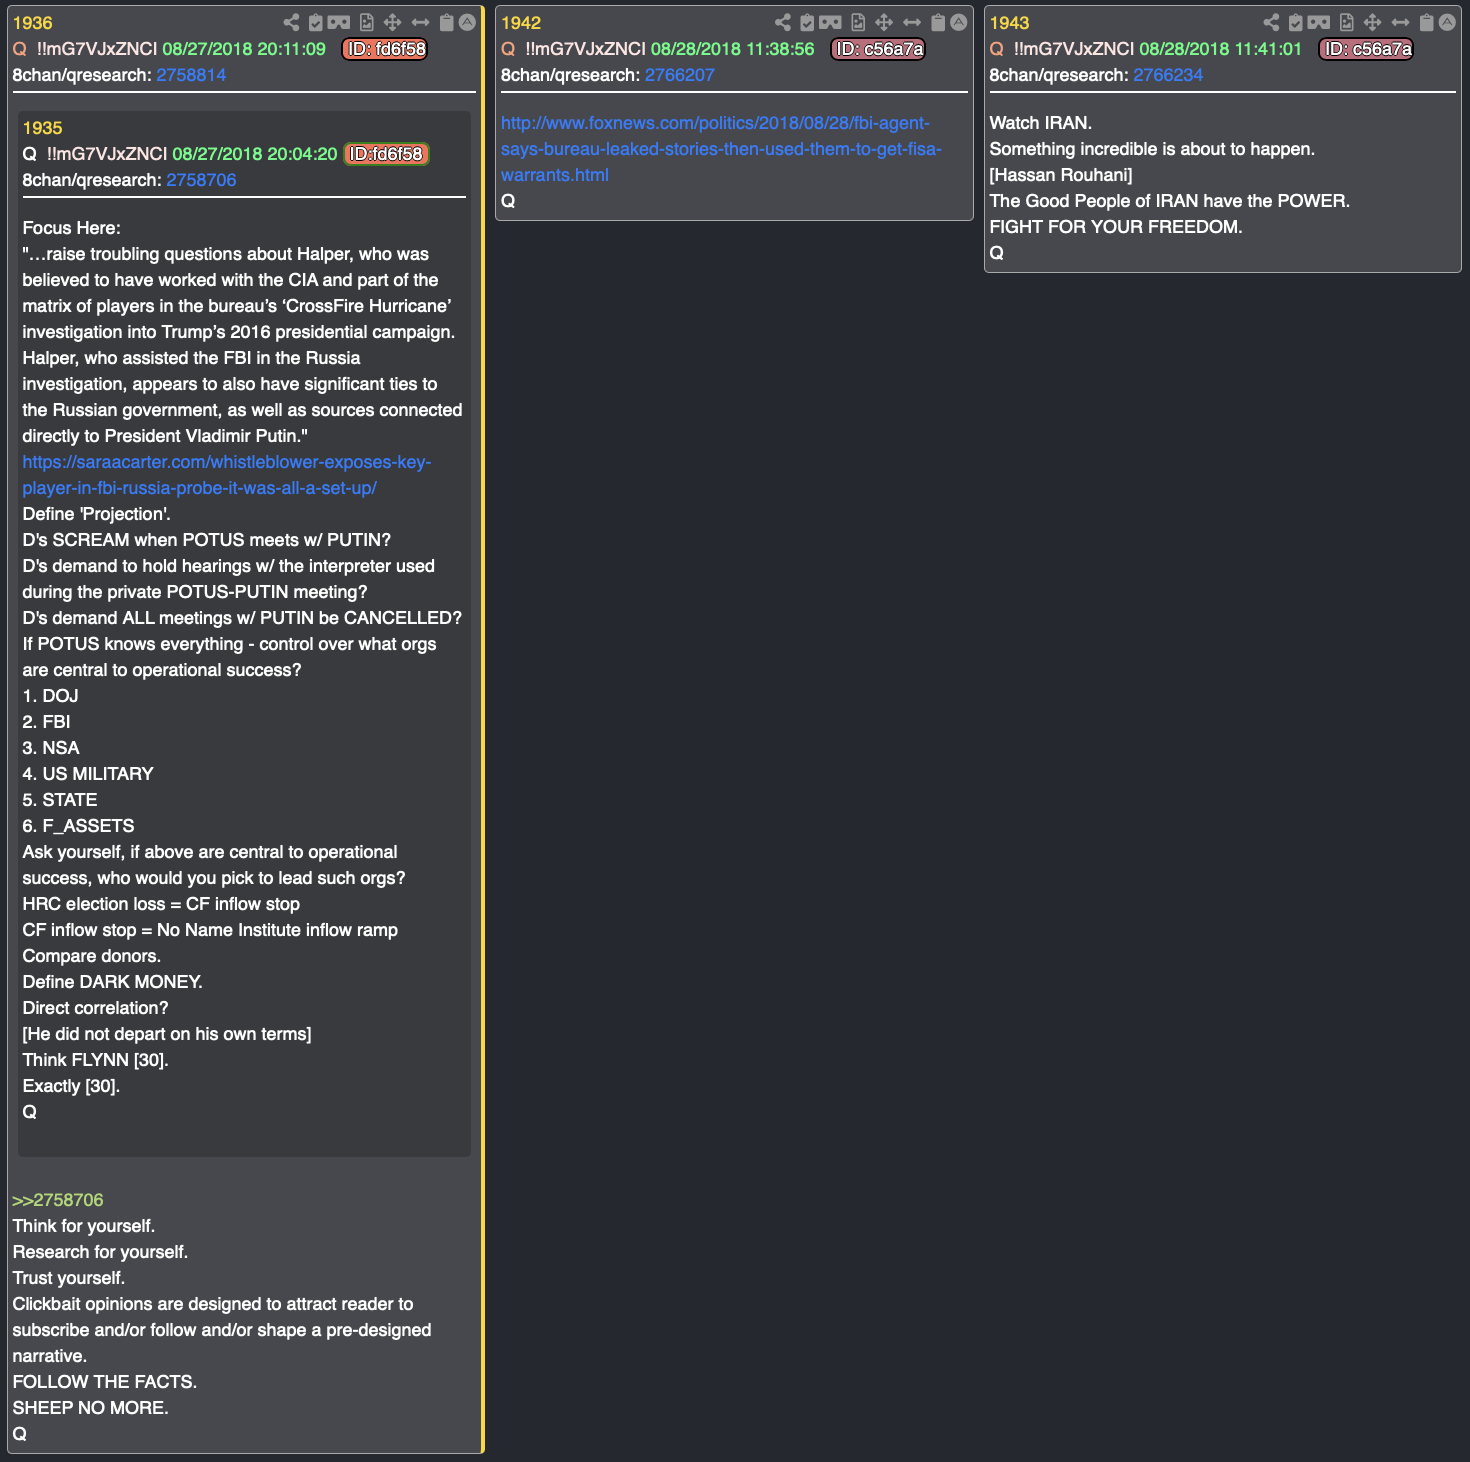Image resolution: width=1470 pixels, height=1462 pixels.
Task: Click the ID: c56a7a badge on post 1942
Action: point(878,49)
